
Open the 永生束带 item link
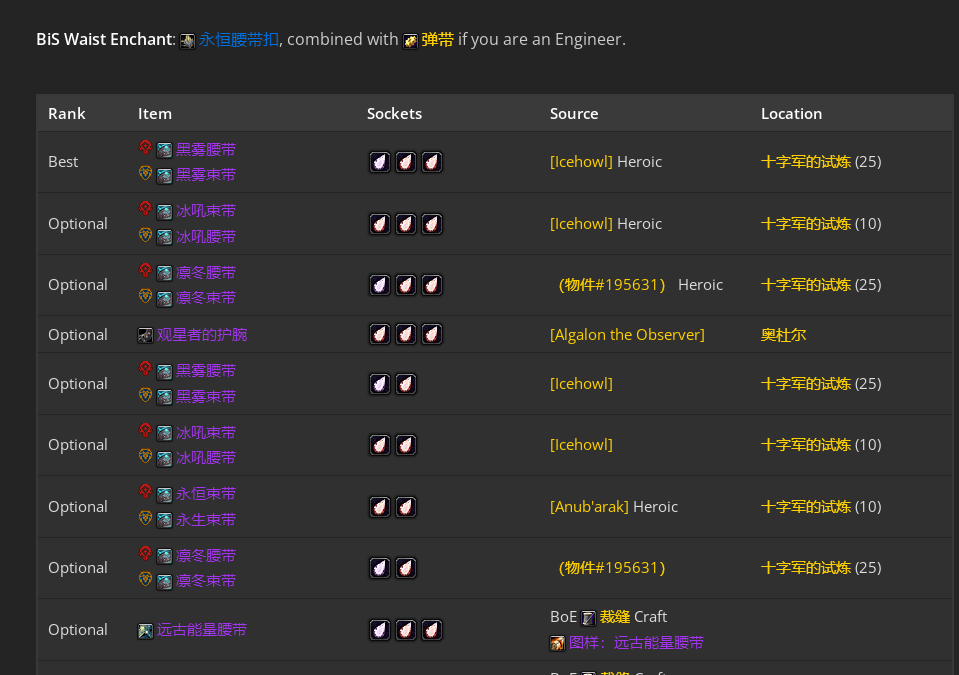tap(206, 520)
